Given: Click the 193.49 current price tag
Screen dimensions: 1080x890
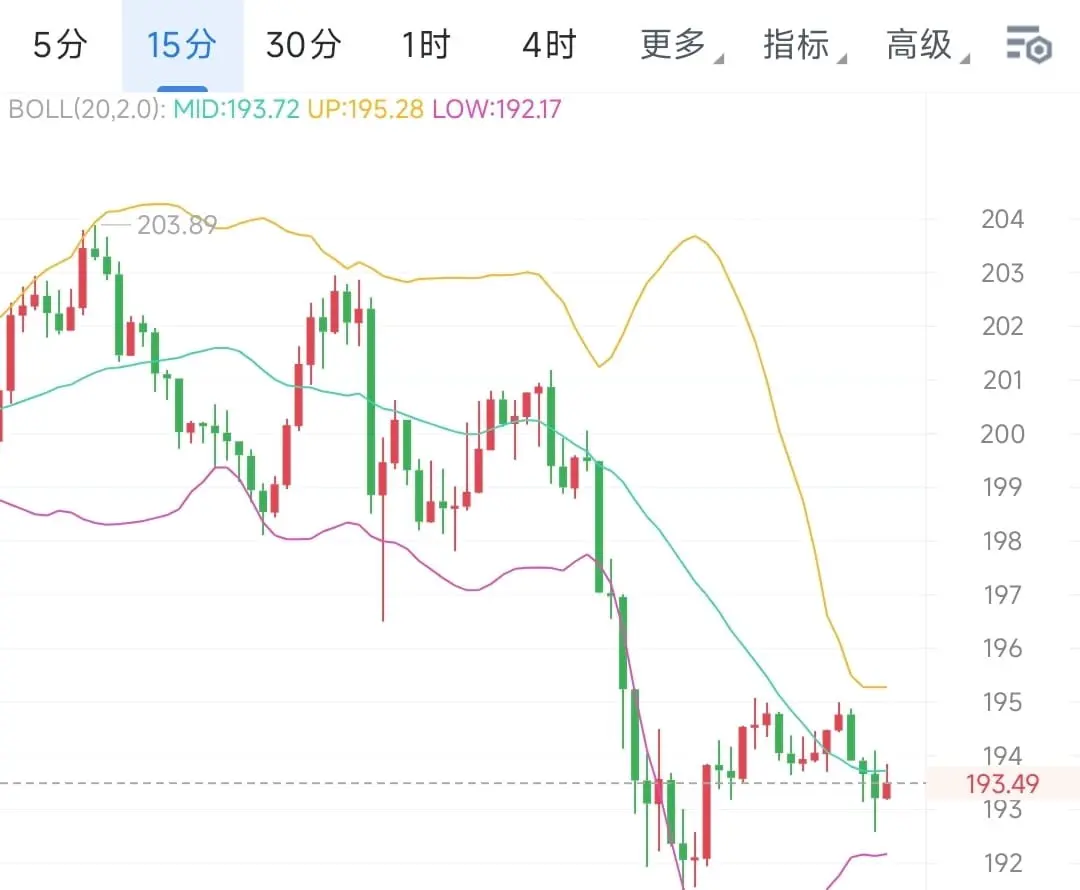Looking at the screenshot, I should click(1002, 785).
